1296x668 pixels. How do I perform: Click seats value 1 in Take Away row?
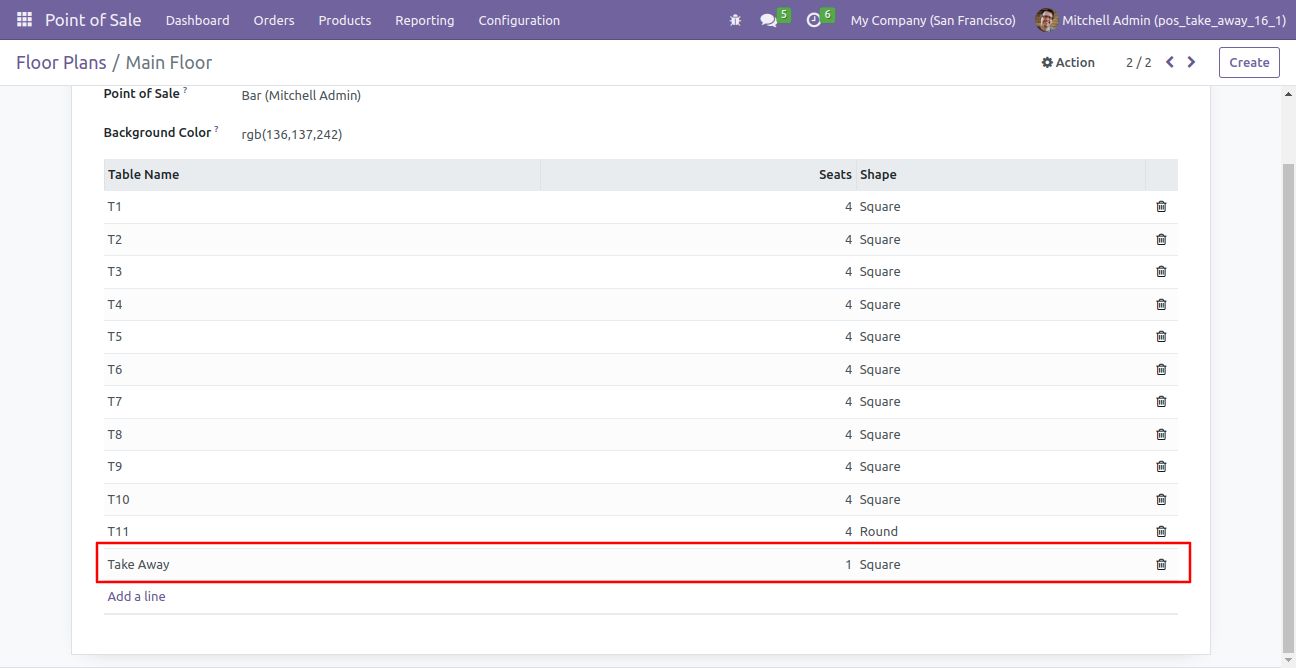coord(849,565)
